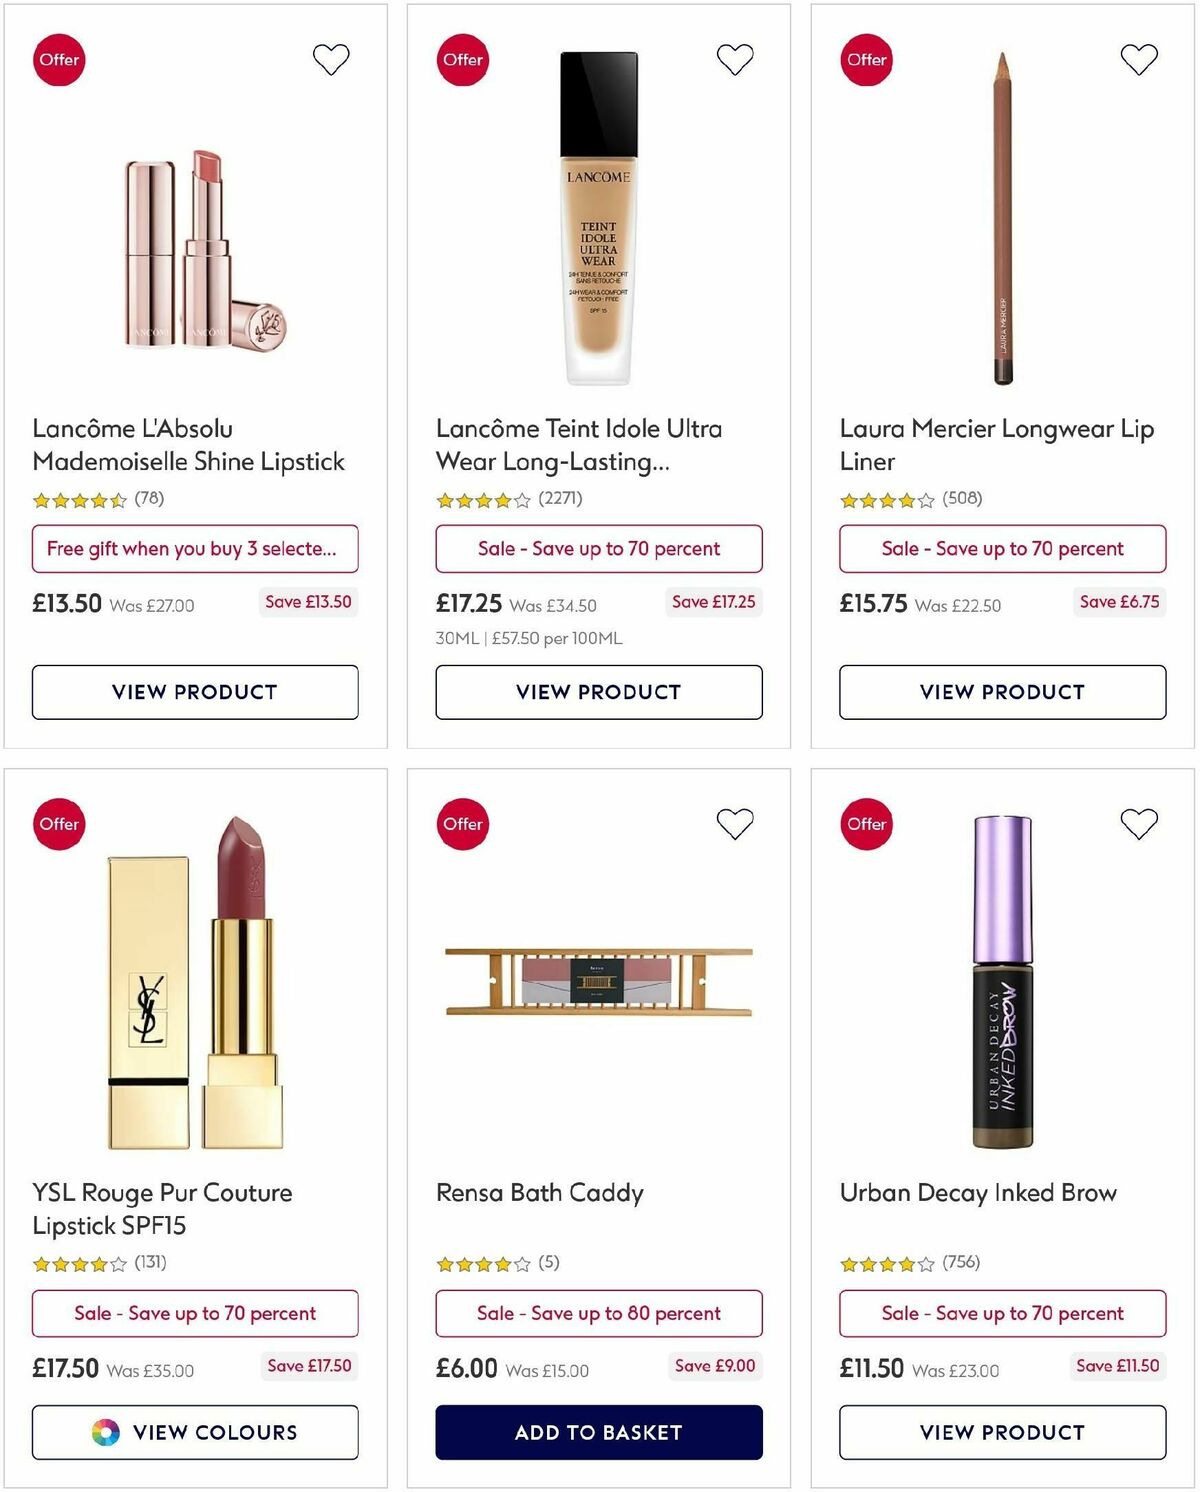1200x1492 pixels.
Task: Toggle the wishlist heart on Urban Decay Inked Brow
Action: point(1139,823)
